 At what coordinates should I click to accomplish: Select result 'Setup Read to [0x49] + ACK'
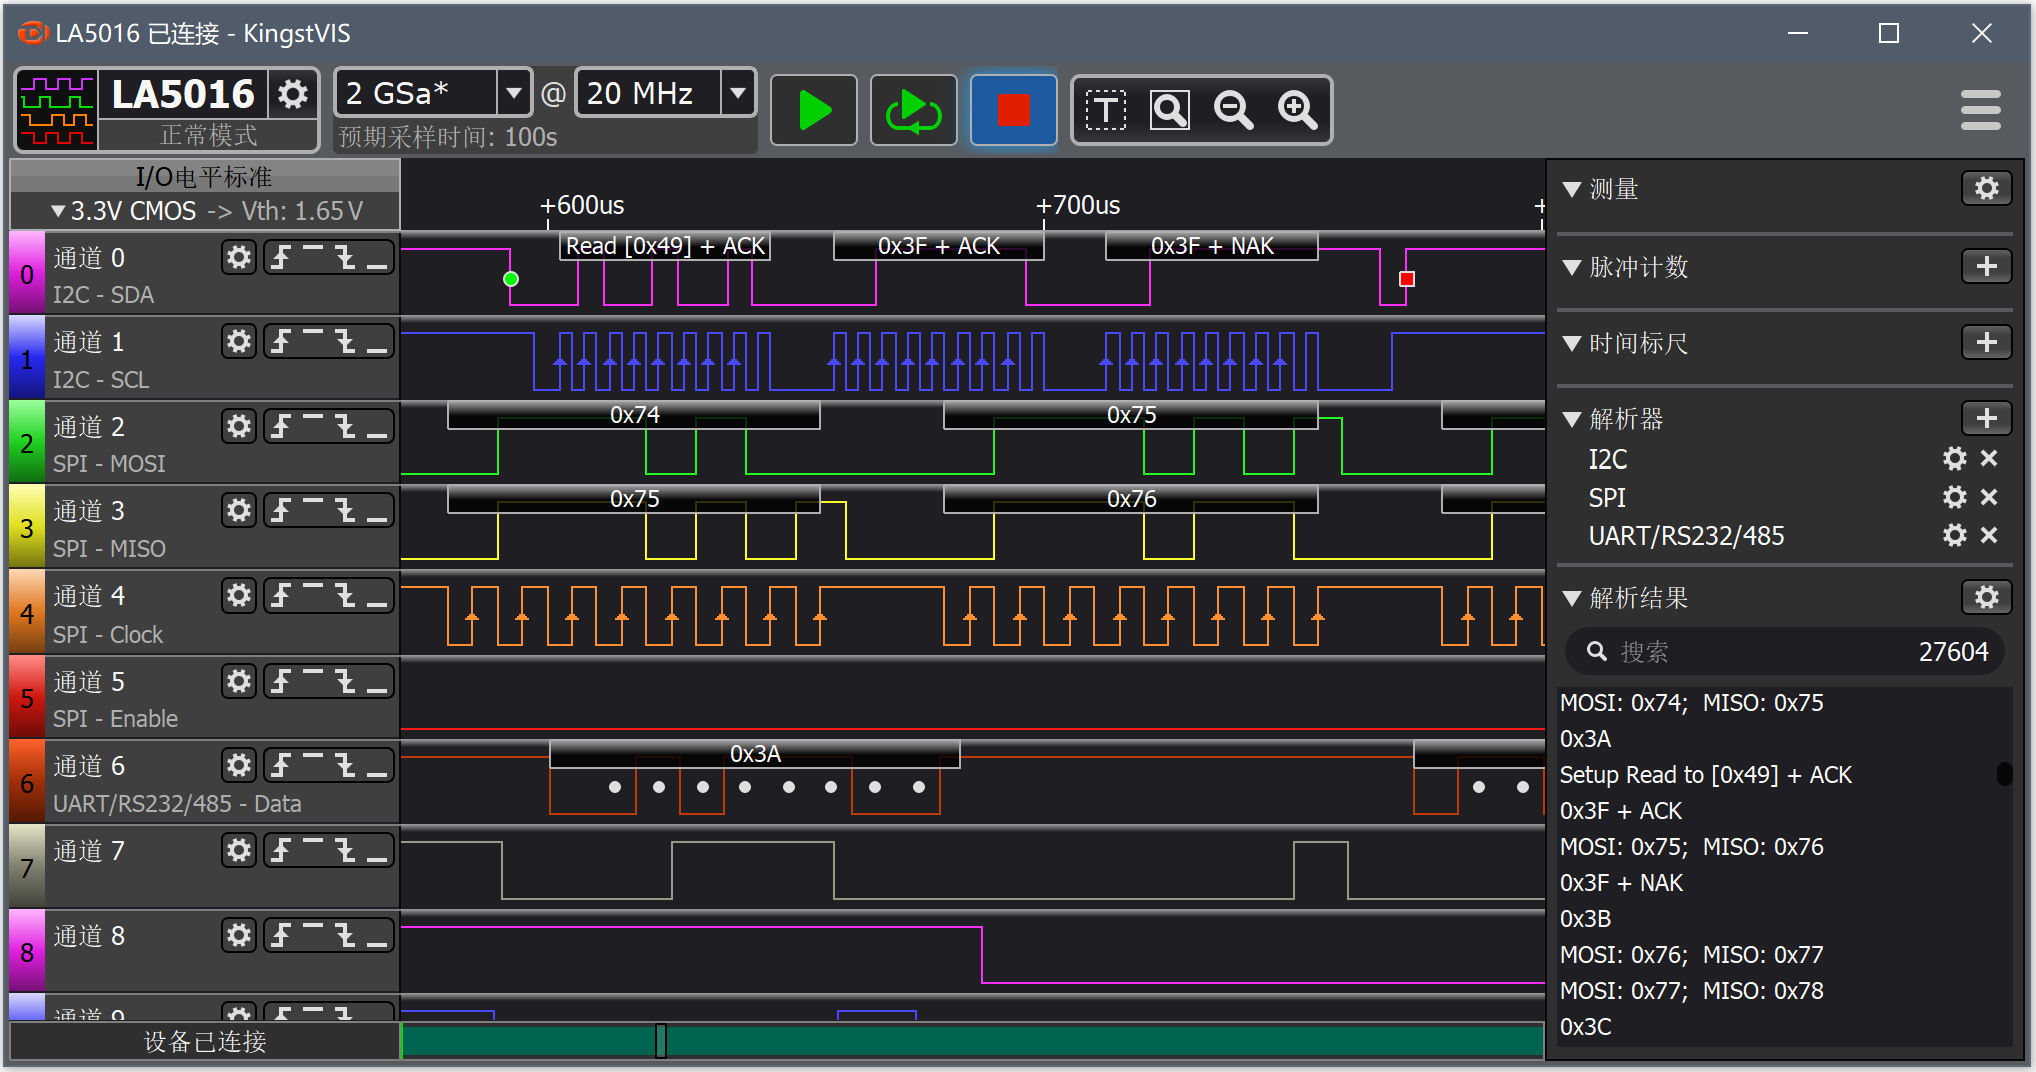tap(1705, 775)
